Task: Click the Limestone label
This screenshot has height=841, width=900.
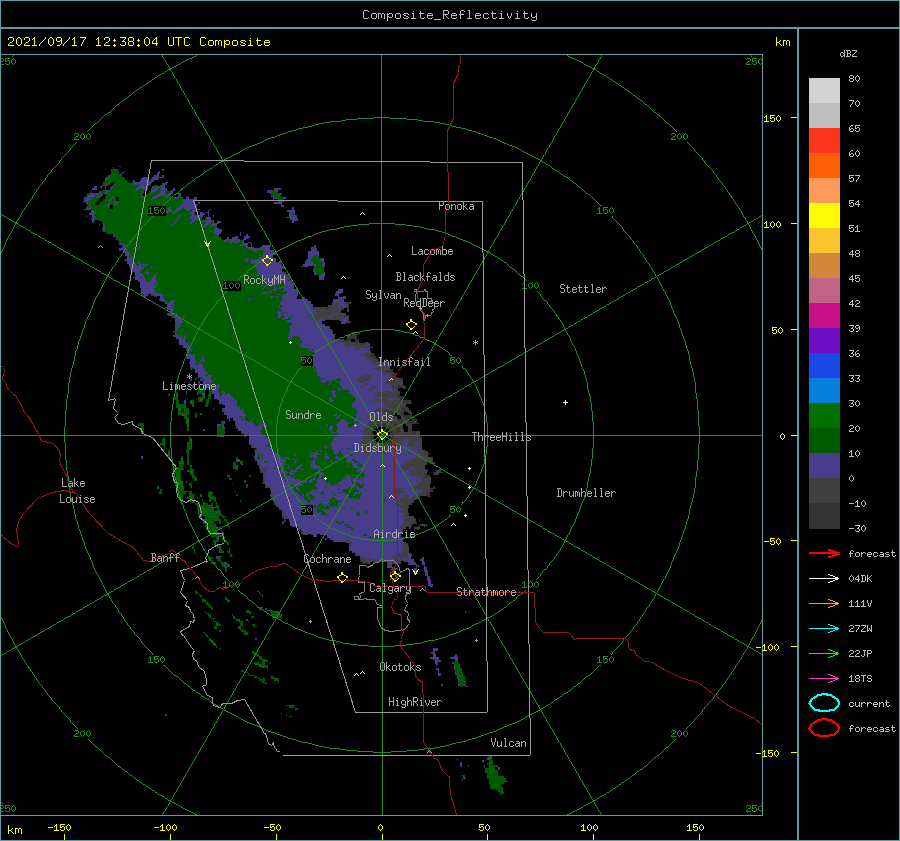Action: coord(189,386)
